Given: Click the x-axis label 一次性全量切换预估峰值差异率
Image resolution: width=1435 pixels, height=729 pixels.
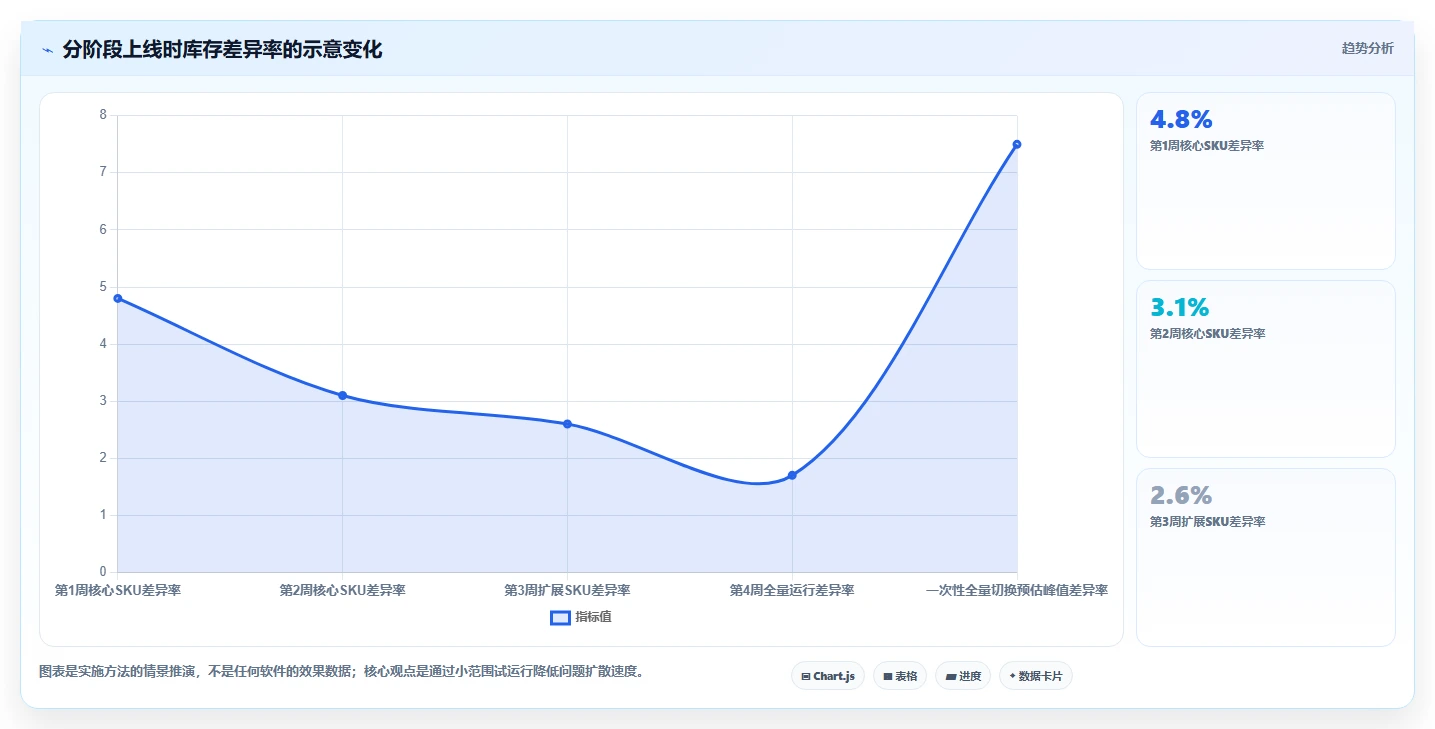Looking at the screenshot, I should (x=1017, y=590).
